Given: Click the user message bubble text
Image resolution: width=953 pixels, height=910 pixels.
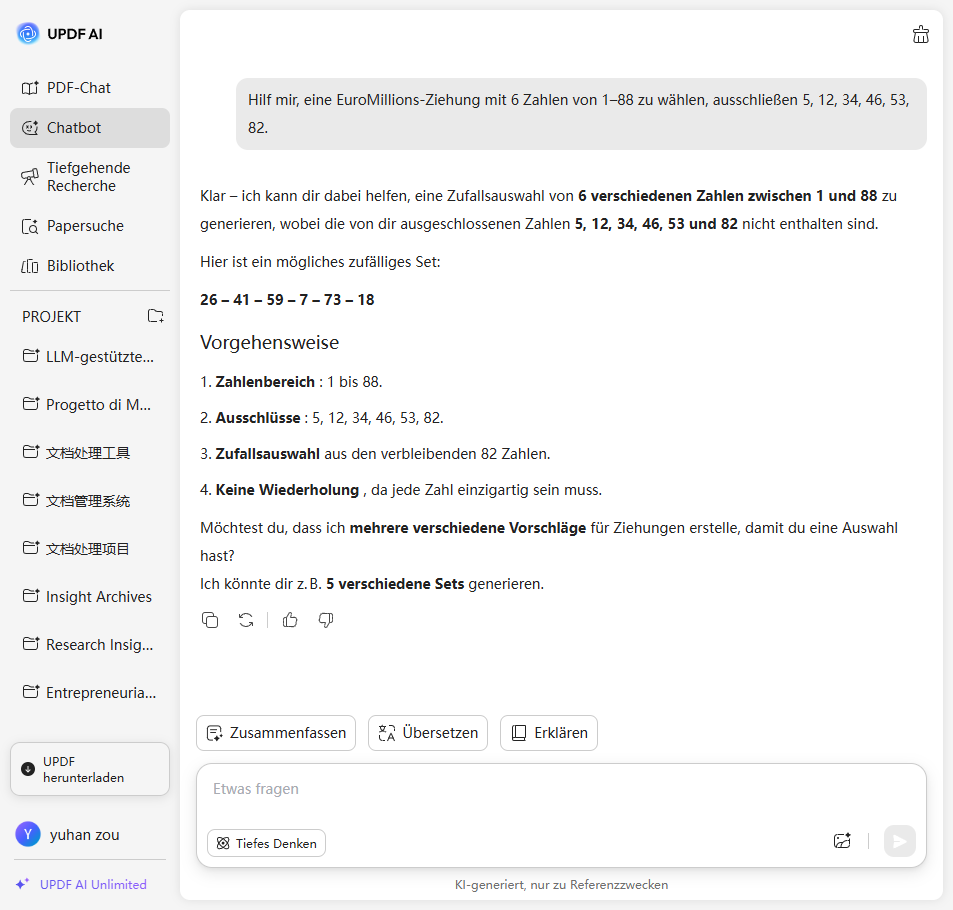Looking at the screenshot, I should [580, 114].
